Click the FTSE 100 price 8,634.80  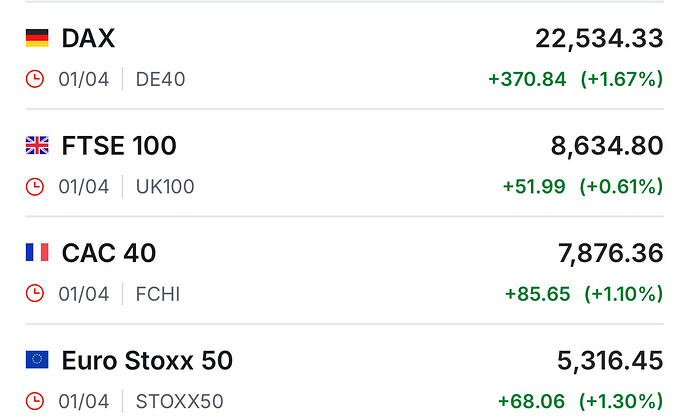pyautogui.click(x=607, y=146)
